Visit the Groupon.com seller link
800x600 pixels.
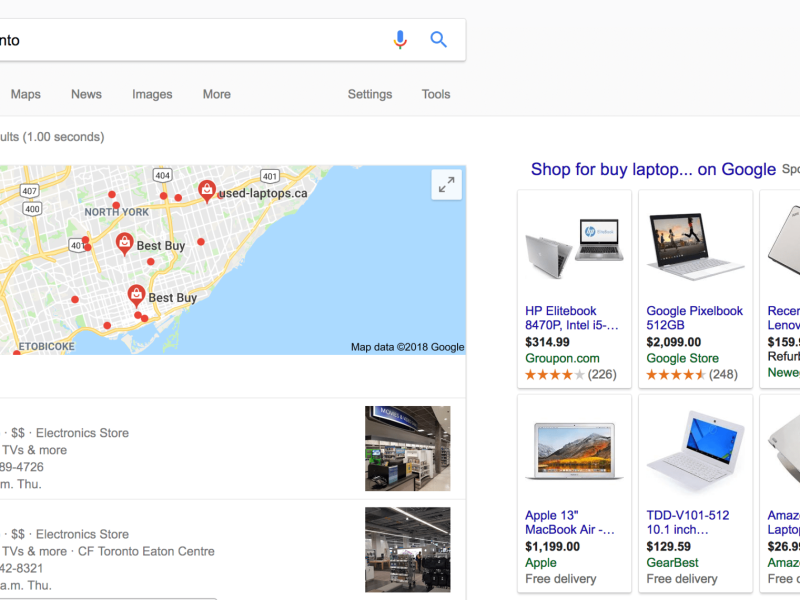coord(562,358)
